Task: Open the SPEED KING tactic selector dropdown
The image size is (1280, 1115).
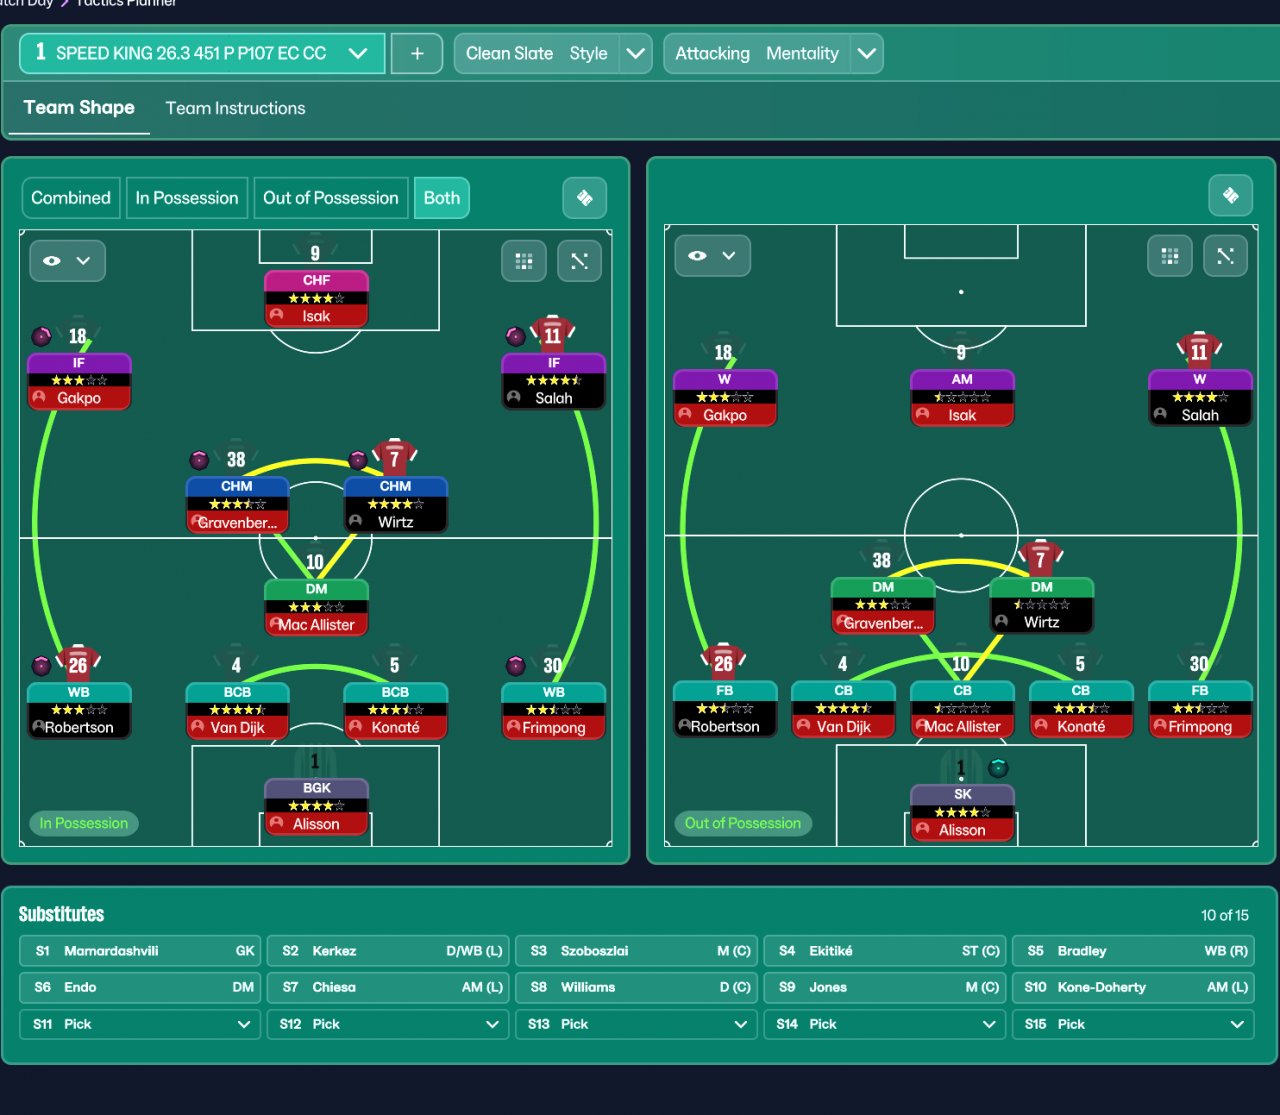Action: coord(202,53)
